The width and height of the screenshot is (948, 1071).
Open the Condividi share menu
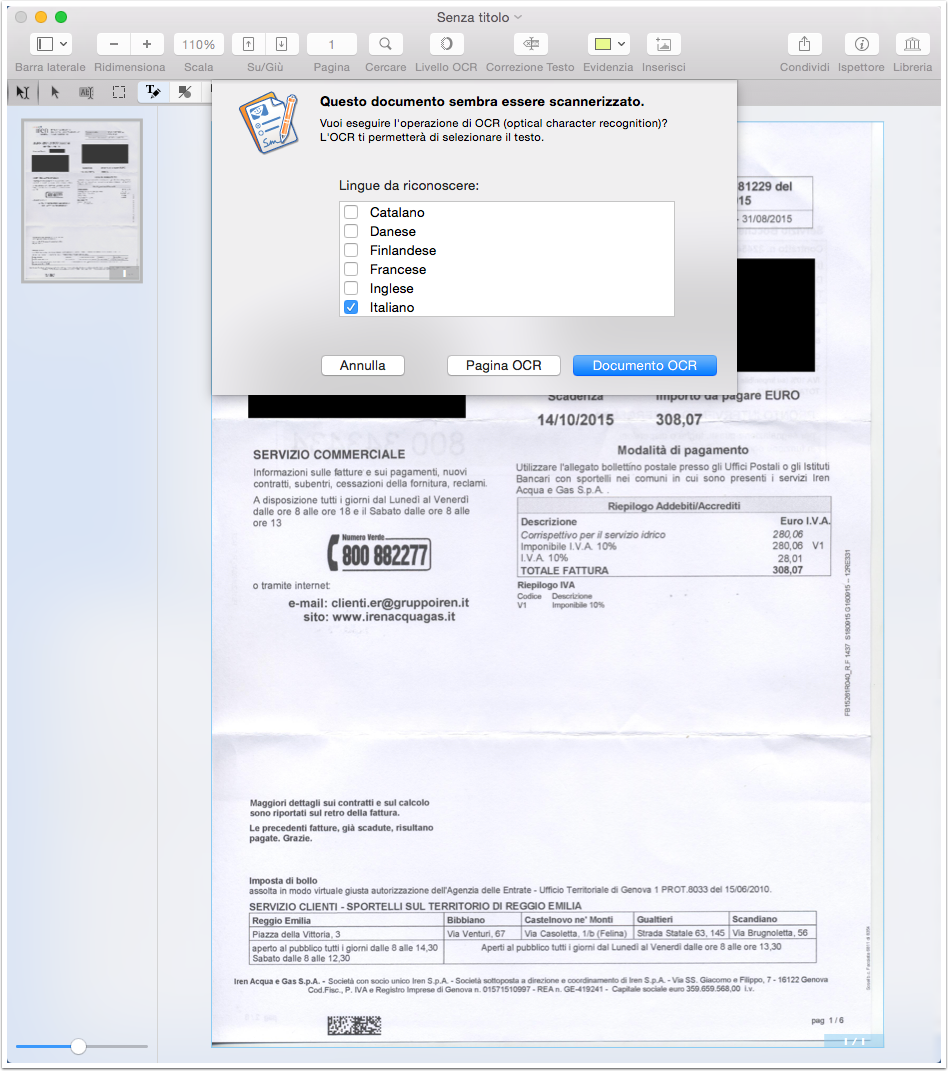(805, 44)
